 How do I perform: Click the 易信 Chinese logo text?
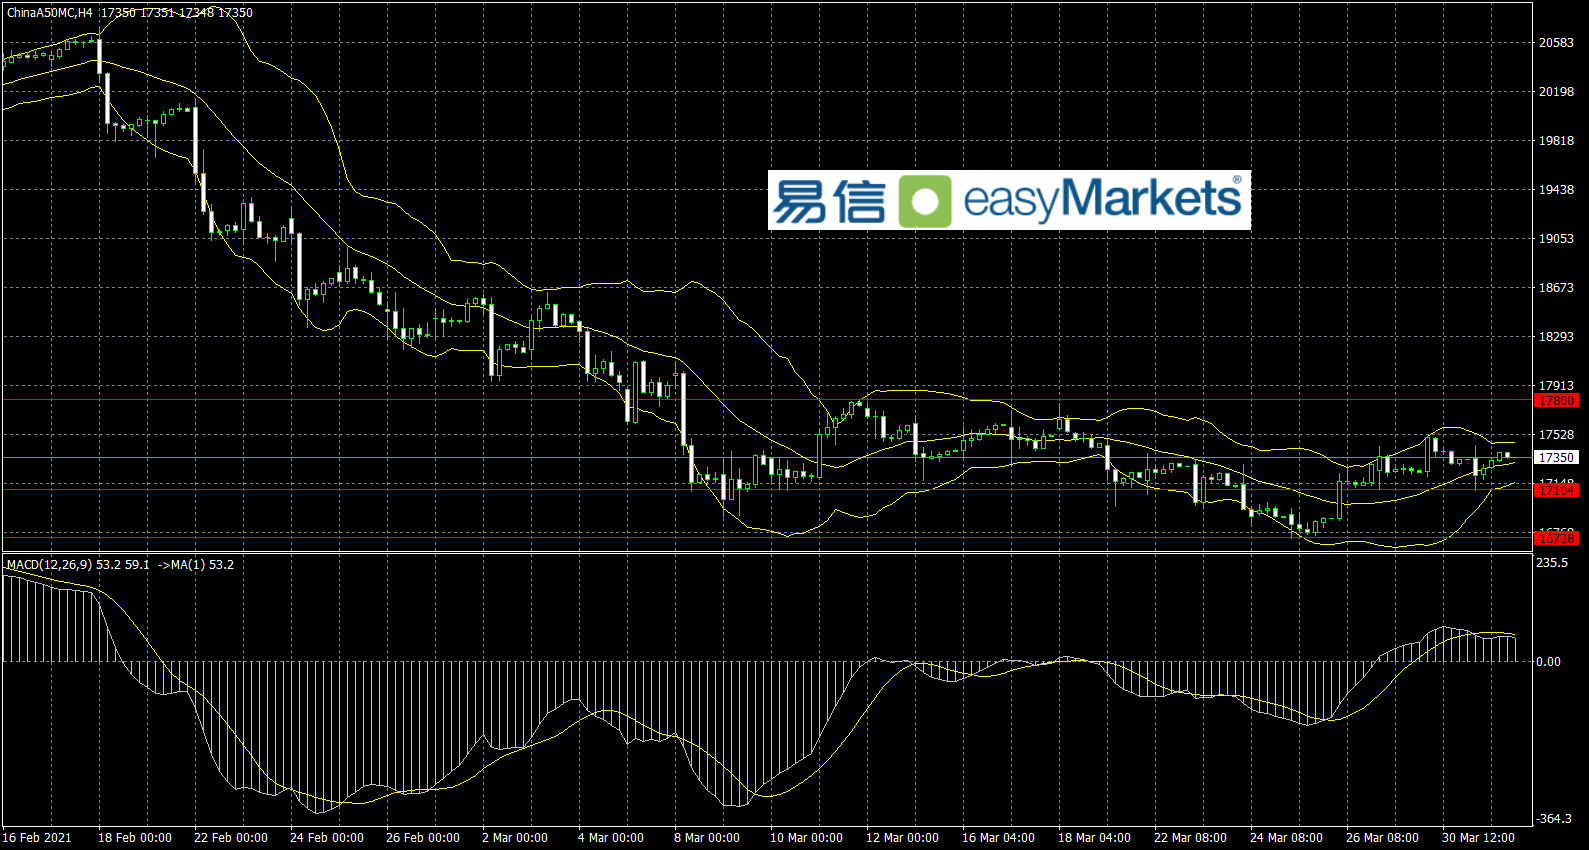(x=829, y=201)
